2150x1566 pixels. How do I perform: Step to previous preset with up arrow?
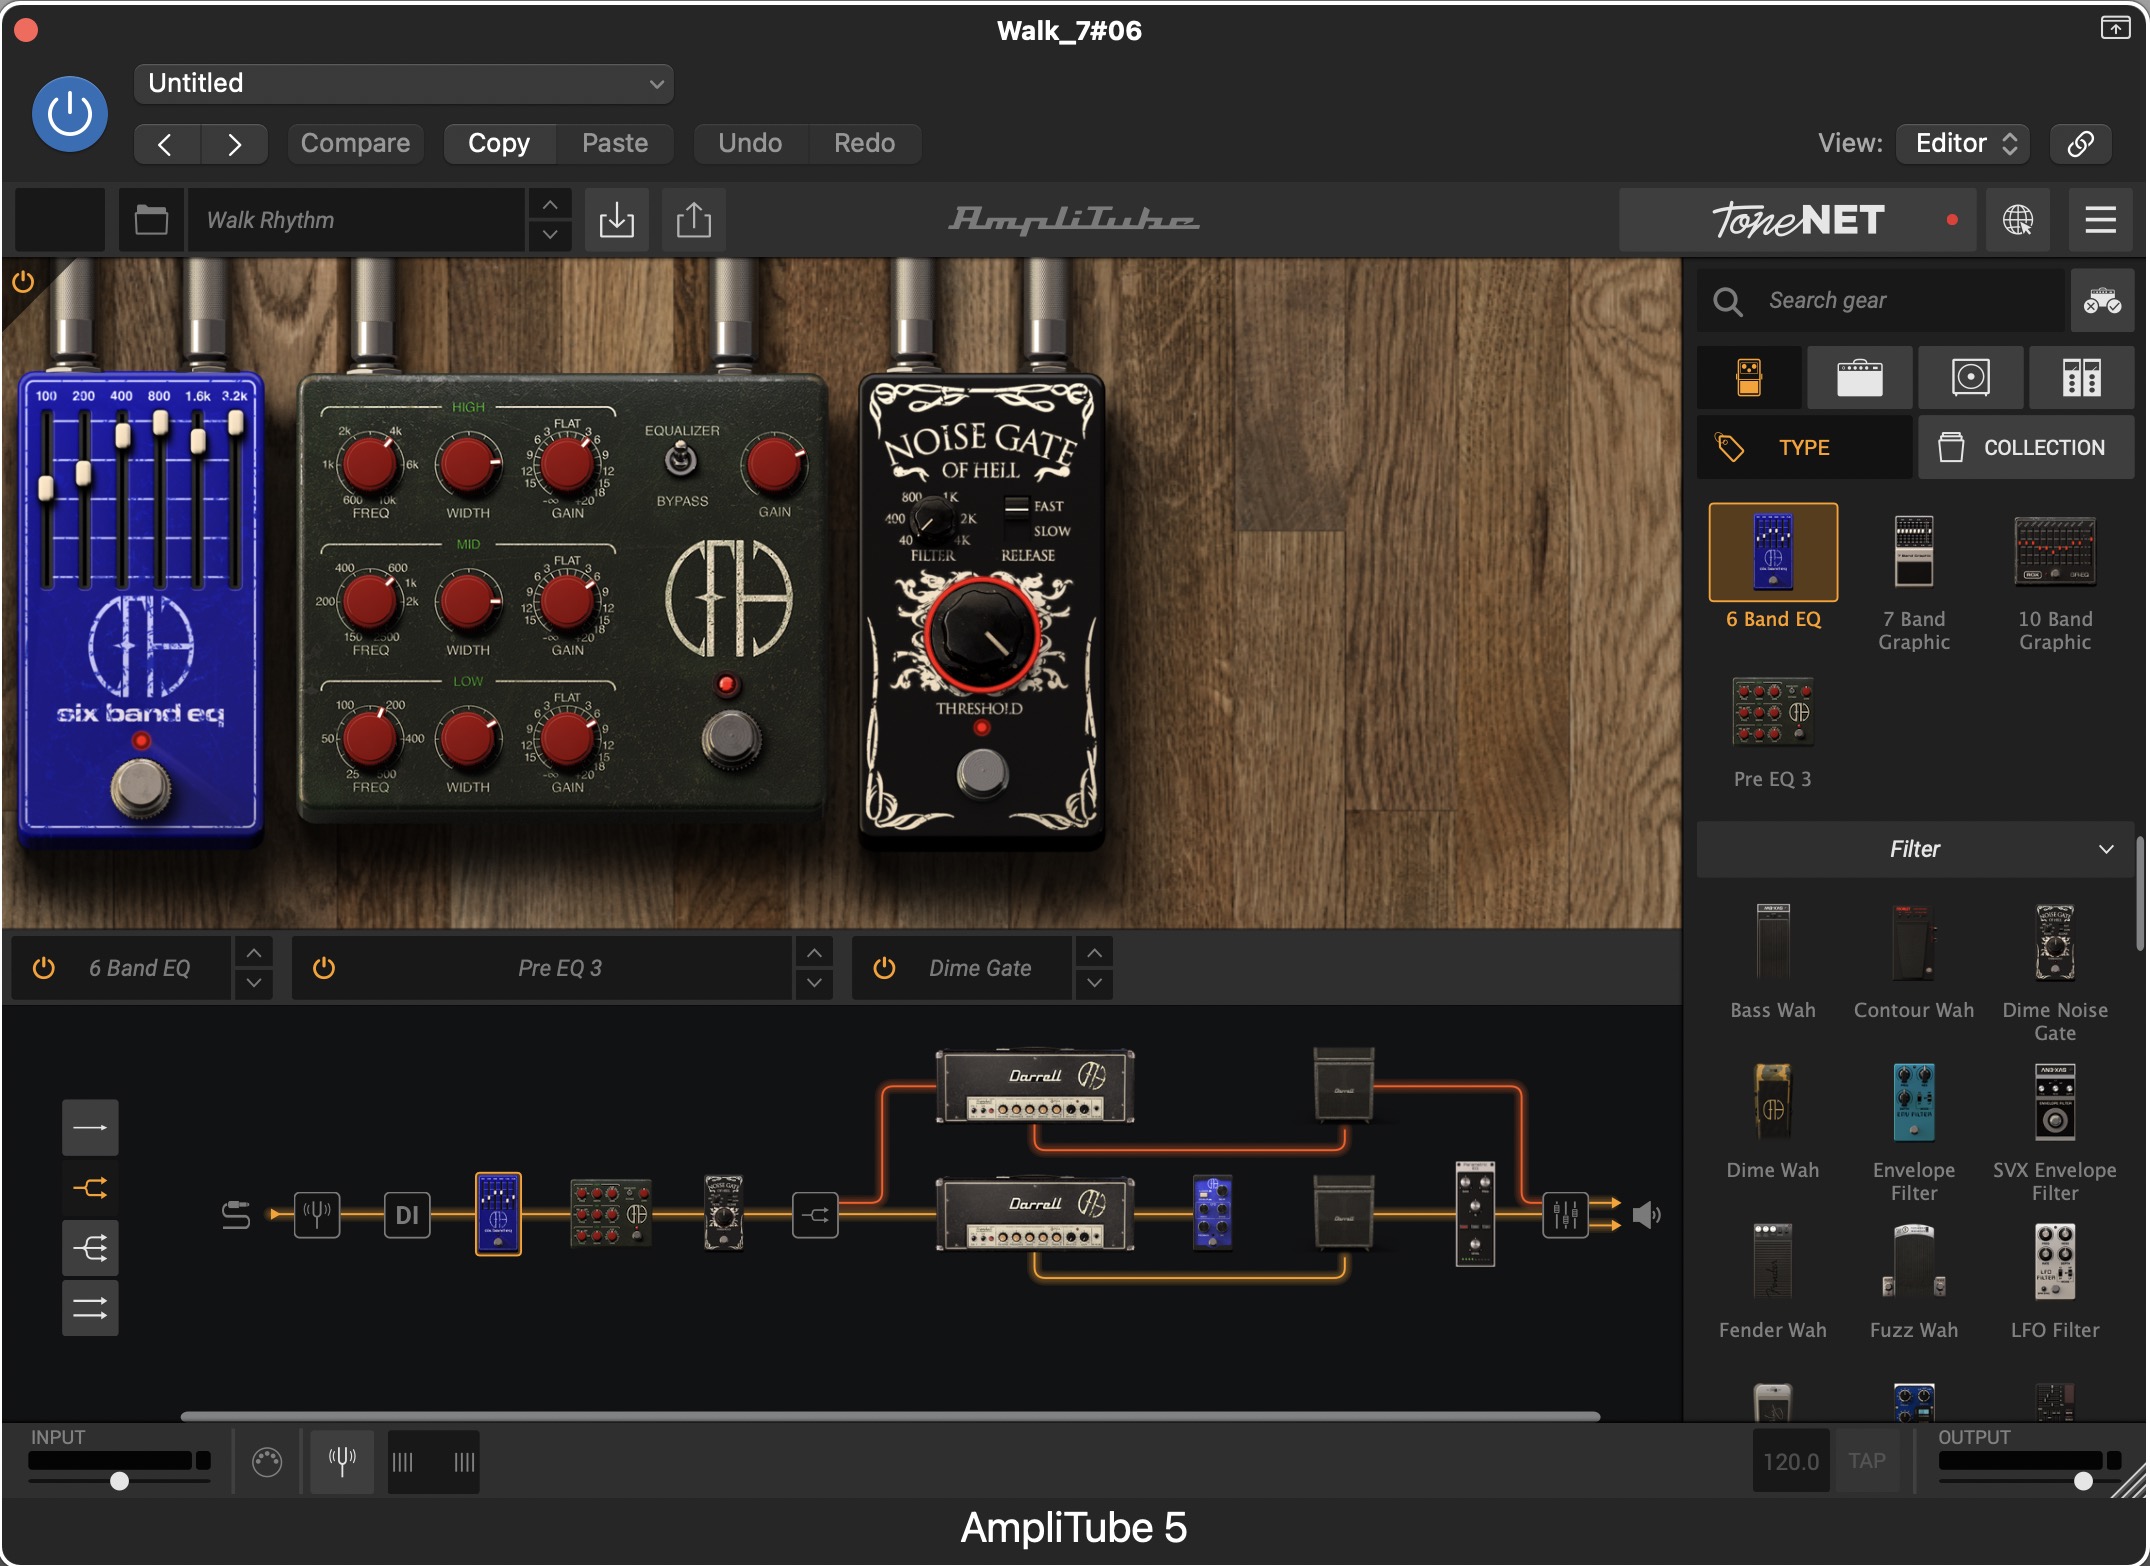(550, 205)
